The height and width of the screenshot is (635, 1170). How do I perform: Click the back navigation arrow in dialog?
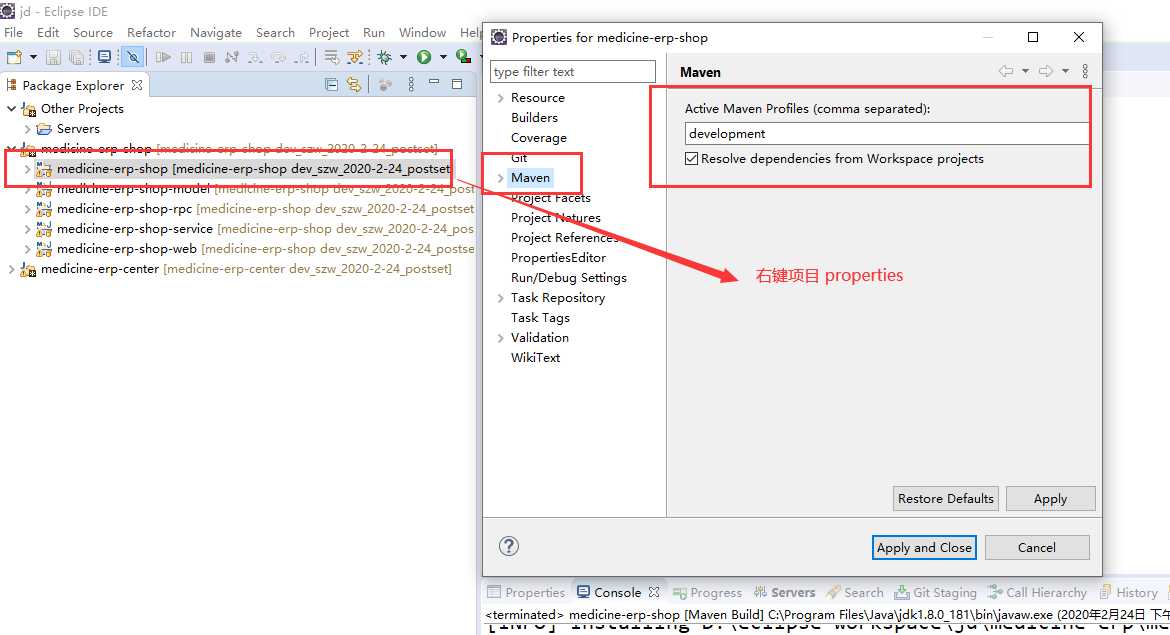pyautogui.click(x=1006, y=71)
